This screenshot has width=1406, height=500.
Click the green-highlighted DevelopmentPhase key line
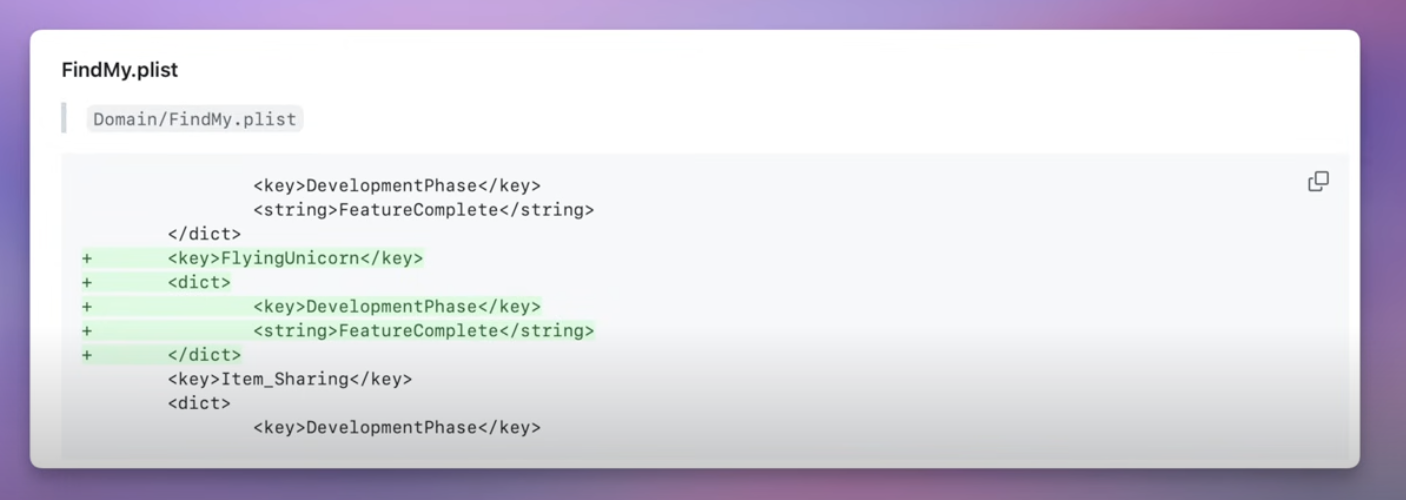(x=396, y=306)
